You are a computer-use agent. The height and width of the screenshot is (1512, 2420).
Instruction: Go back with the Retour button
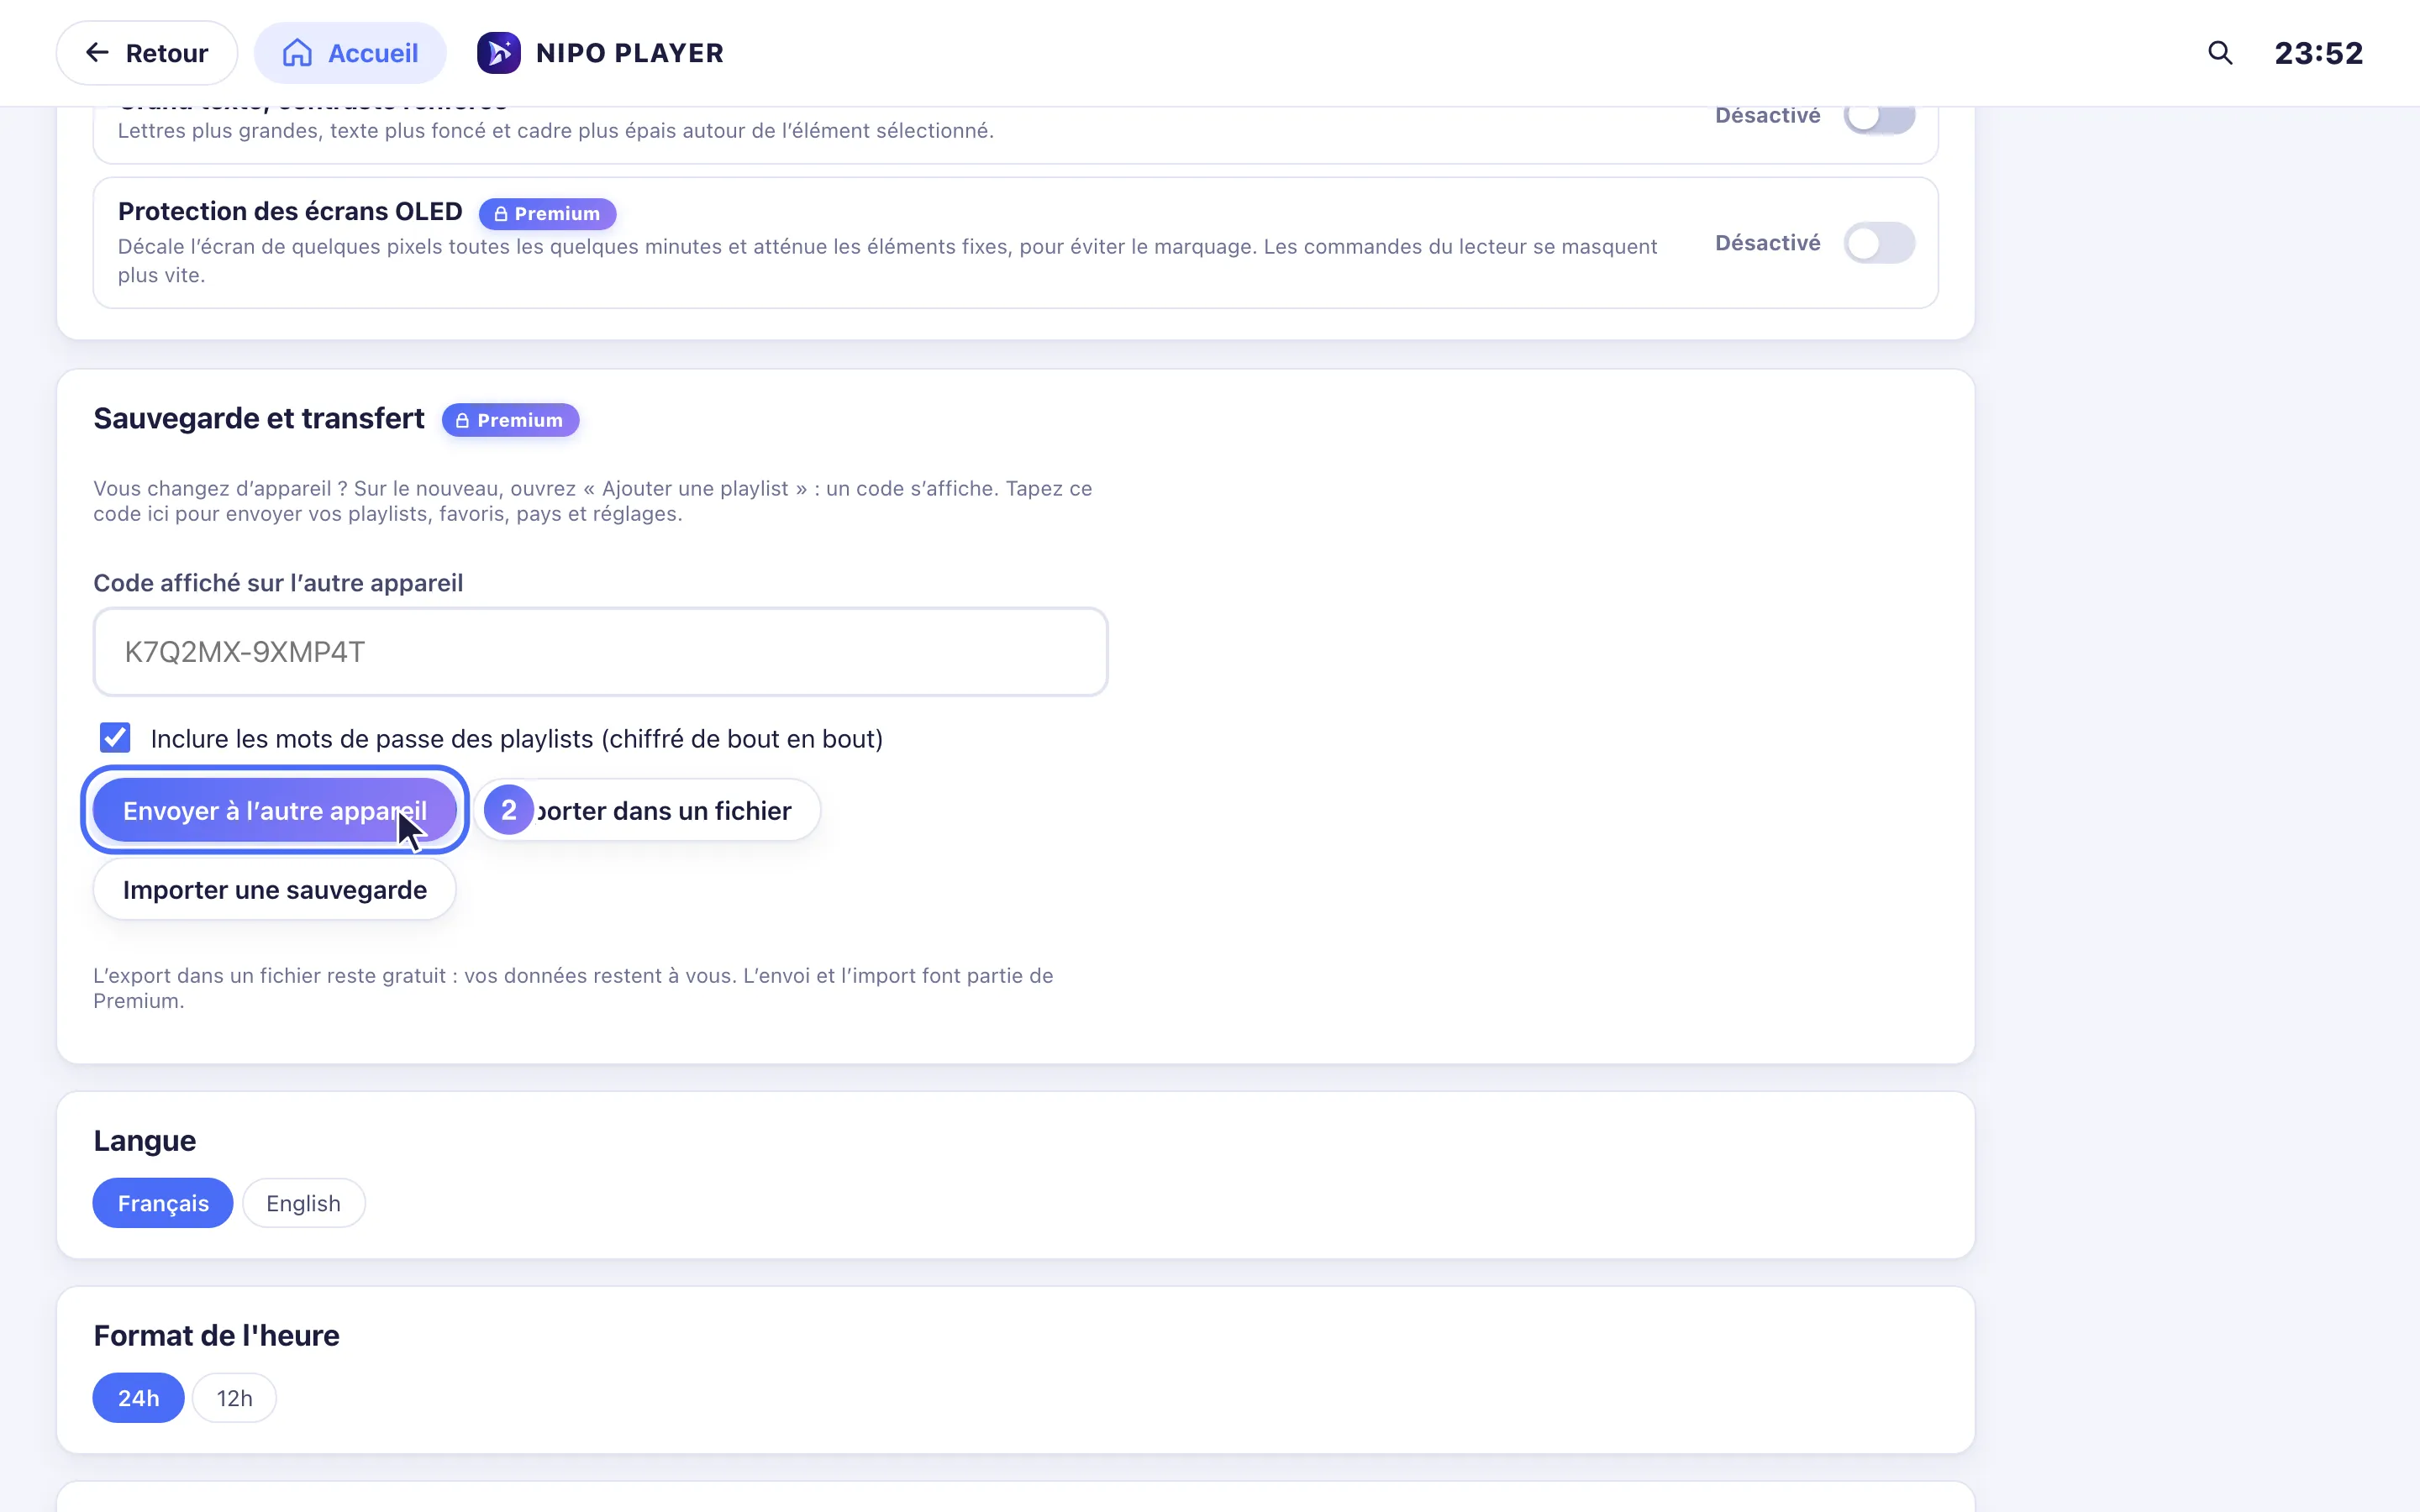[147, 53]
